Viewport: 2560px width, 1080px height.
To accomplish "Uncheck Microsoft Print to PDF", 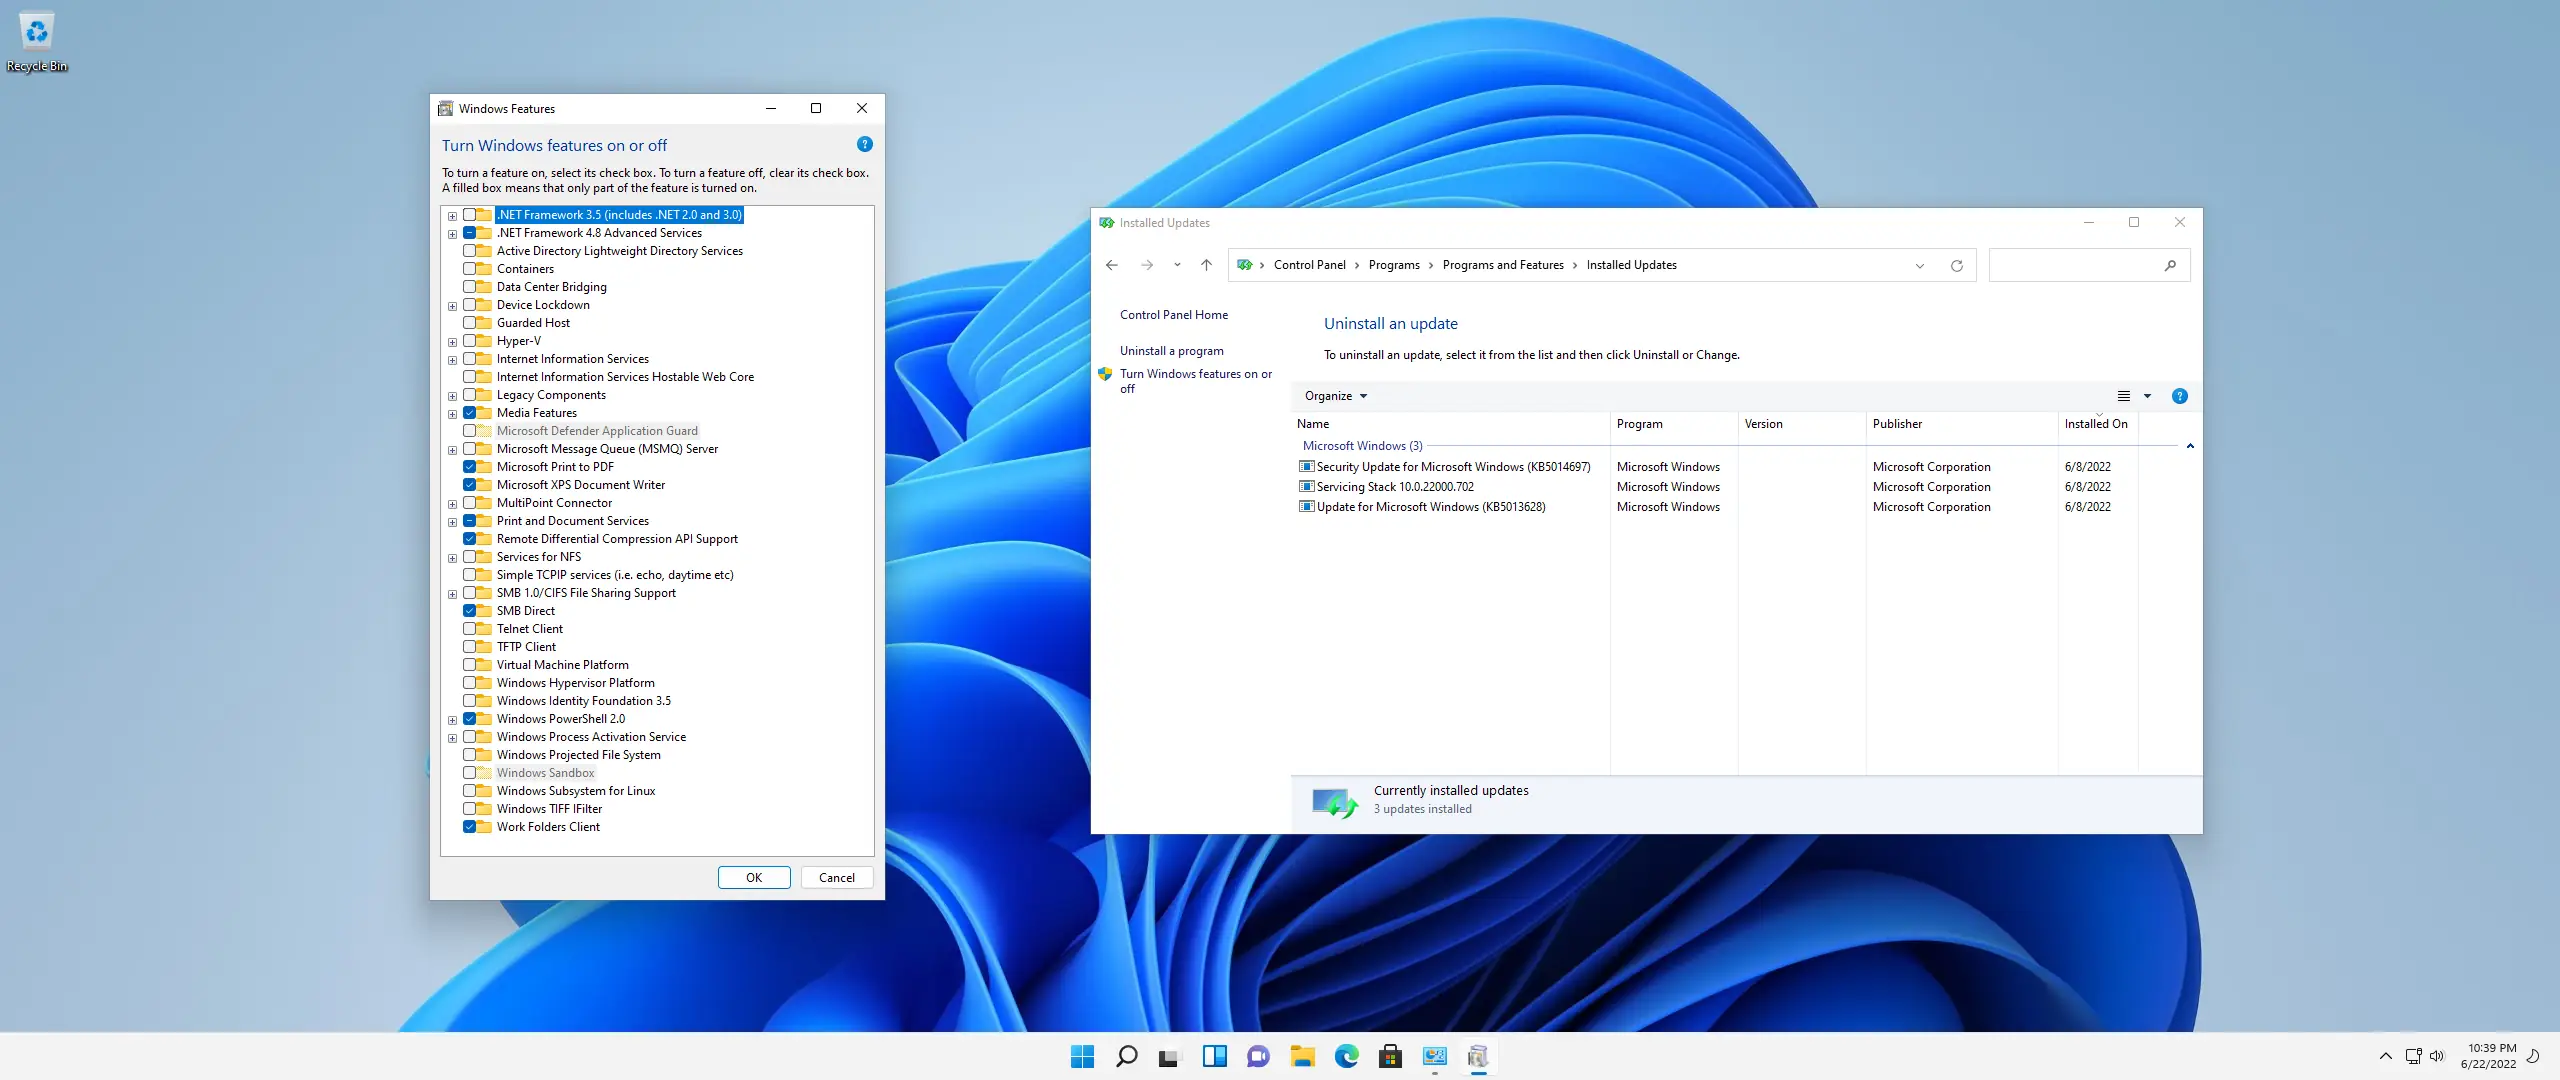I will 469,467.
